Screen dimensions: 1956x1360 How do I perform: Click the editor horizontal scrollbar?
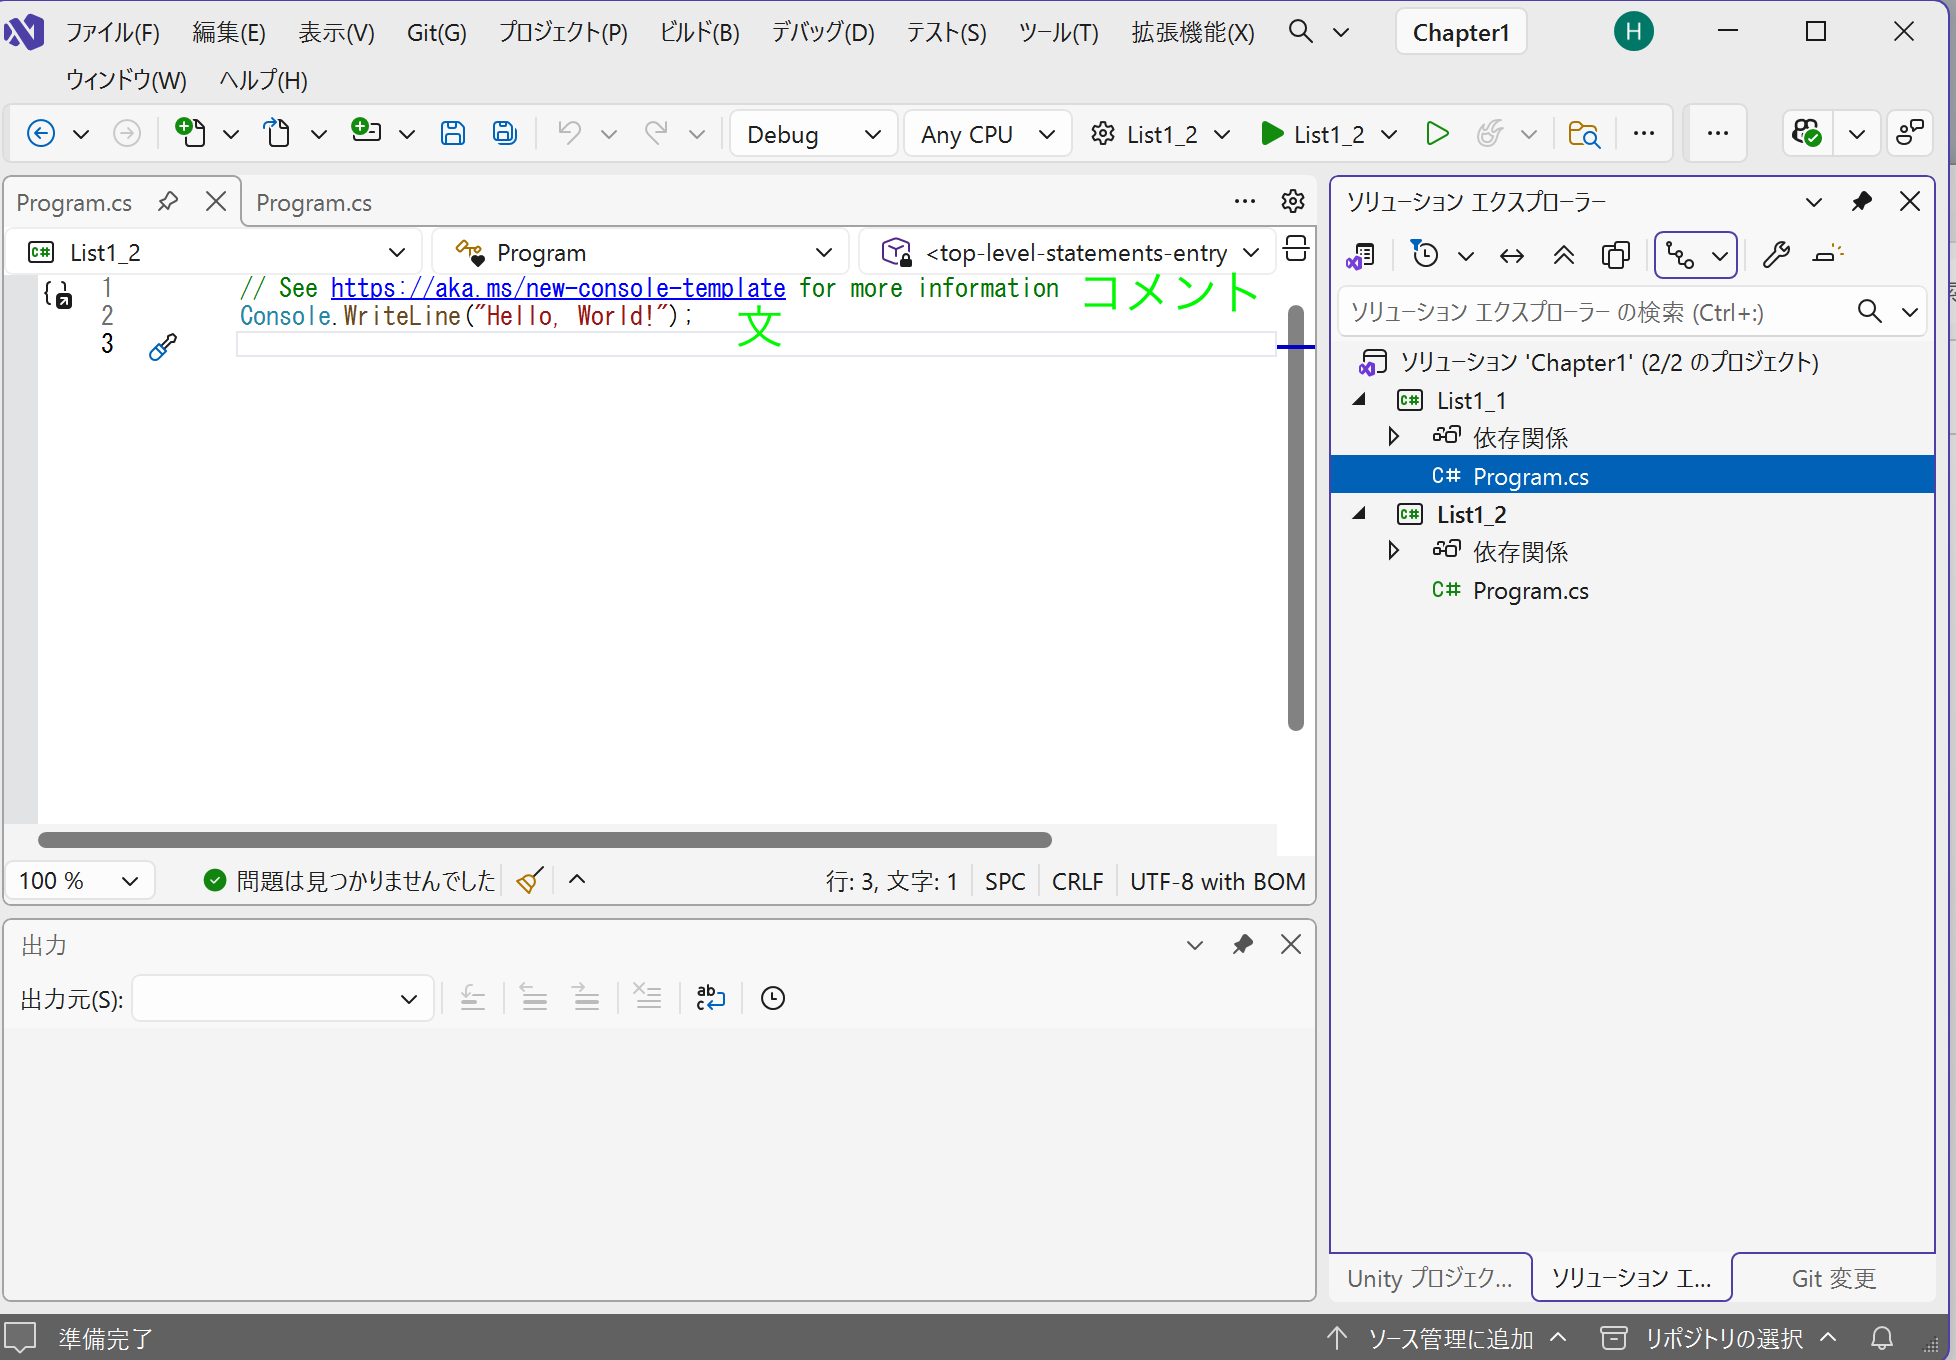point(544,840)
